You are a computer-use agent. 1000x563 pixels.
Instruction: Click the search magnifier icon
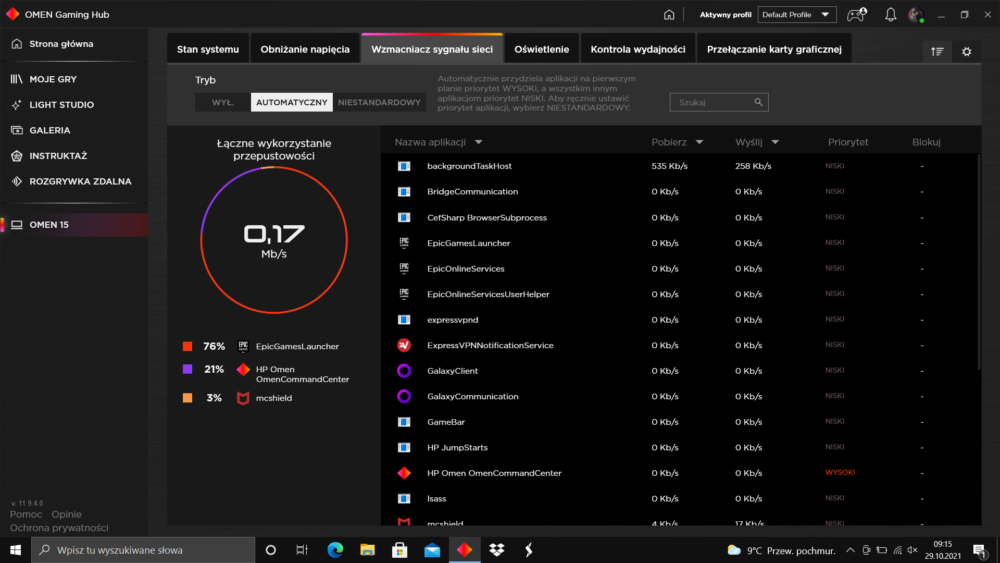tap(758, 102)
